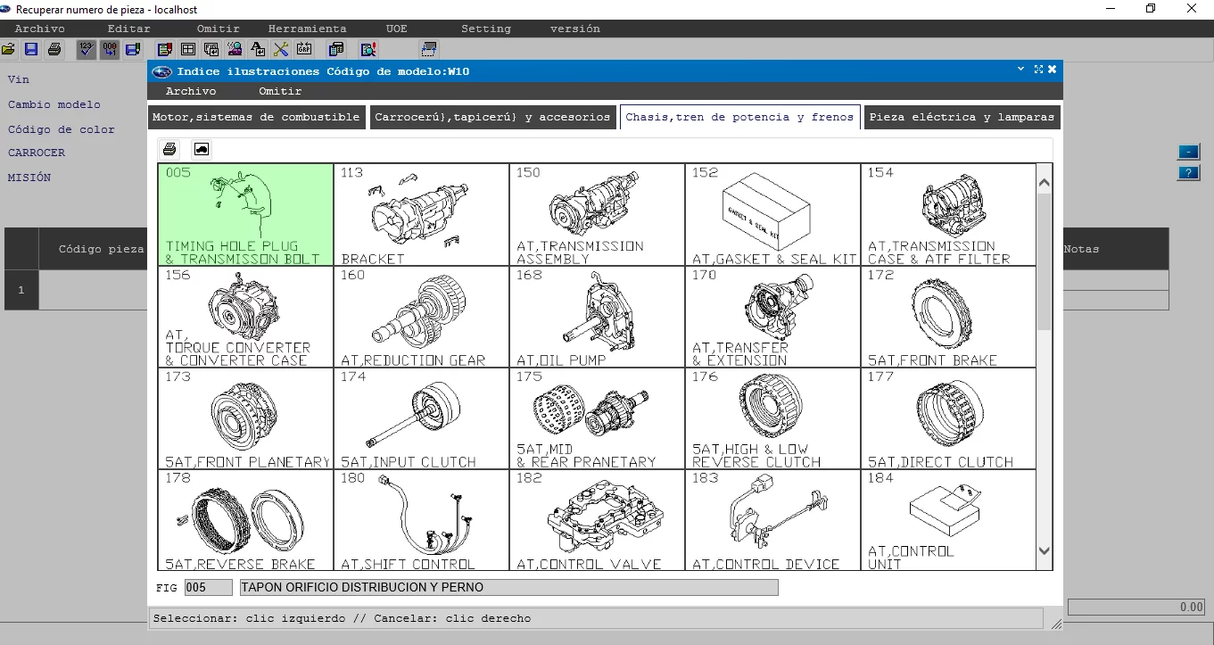
Task: Click the printer icon in the main toolbar
Action: click(54, 49)
